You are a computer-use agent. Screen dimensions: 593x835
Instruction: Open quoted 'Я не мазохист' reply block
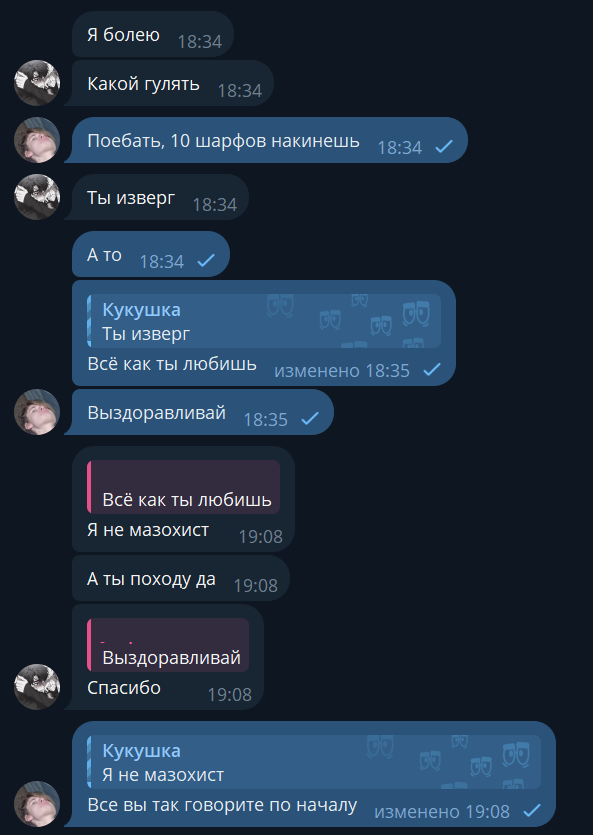[x=314, y=762]
